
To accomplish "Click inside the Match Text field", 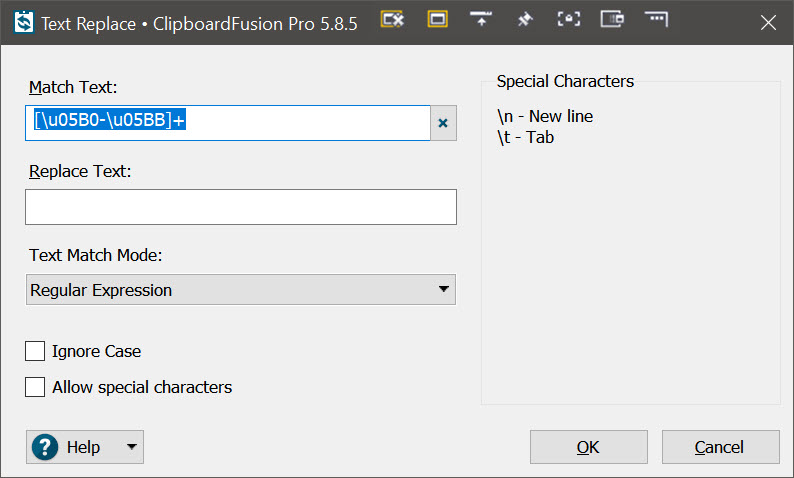I will pos(300,123).
